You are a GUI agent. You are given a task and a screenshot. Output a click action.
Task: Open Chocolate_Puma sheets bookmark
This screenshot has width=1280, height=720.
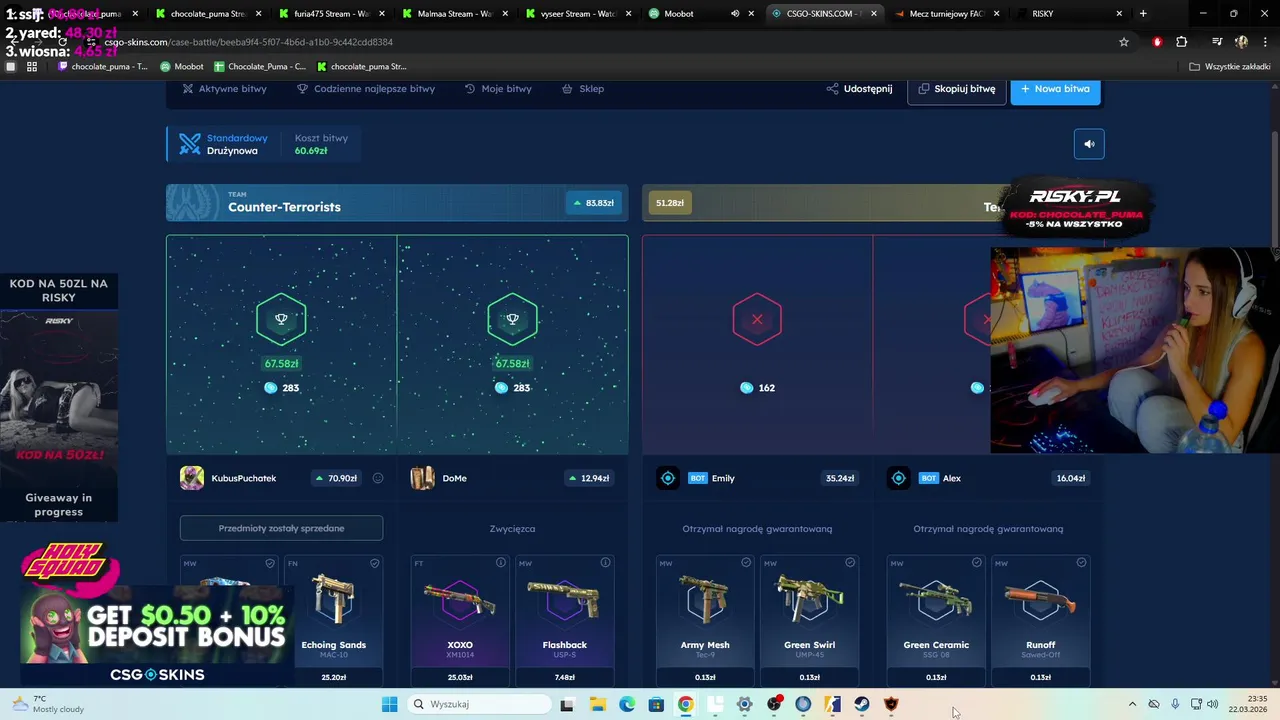tap(260, 67)
